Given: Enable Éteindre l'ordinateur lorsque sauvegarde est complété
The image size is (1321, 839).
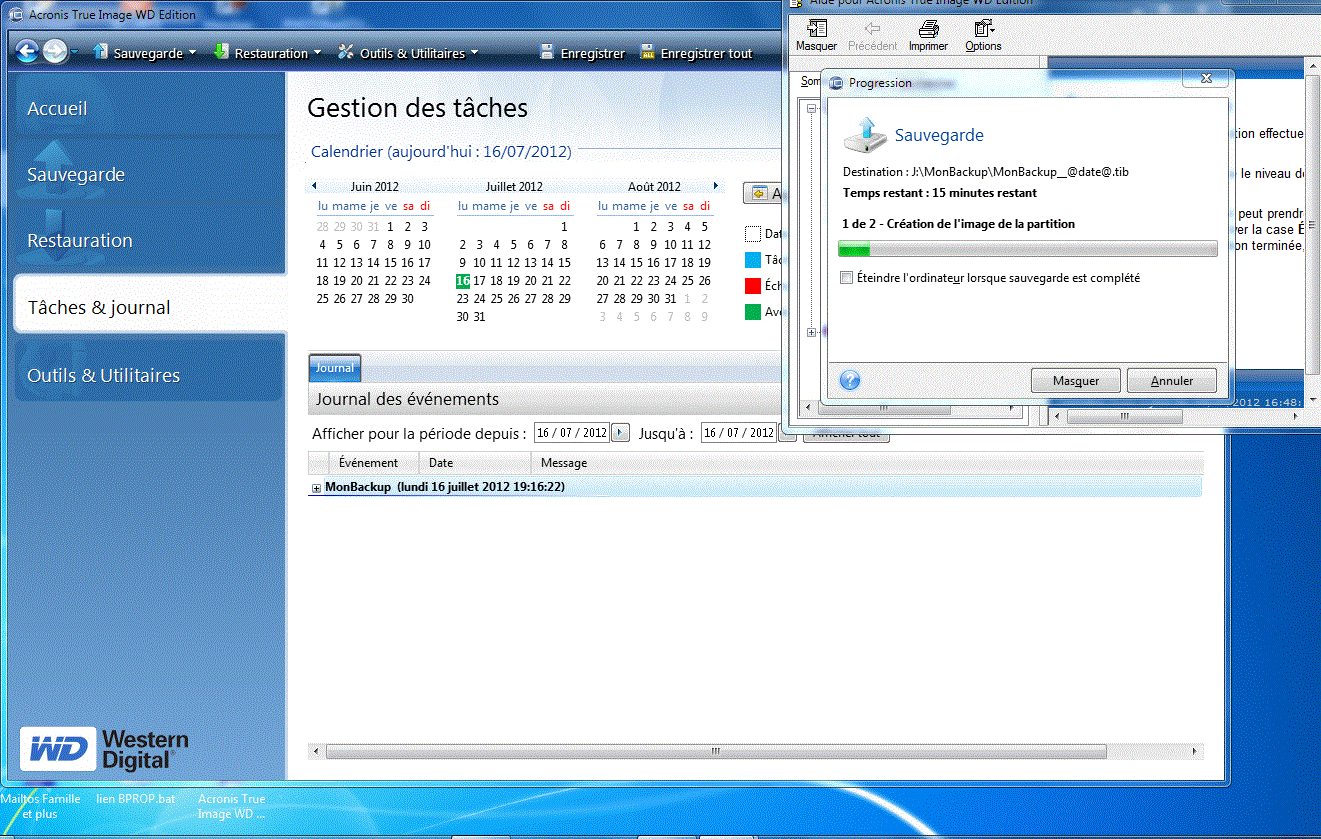Looking at the screenshot, I should click(846, 278).
